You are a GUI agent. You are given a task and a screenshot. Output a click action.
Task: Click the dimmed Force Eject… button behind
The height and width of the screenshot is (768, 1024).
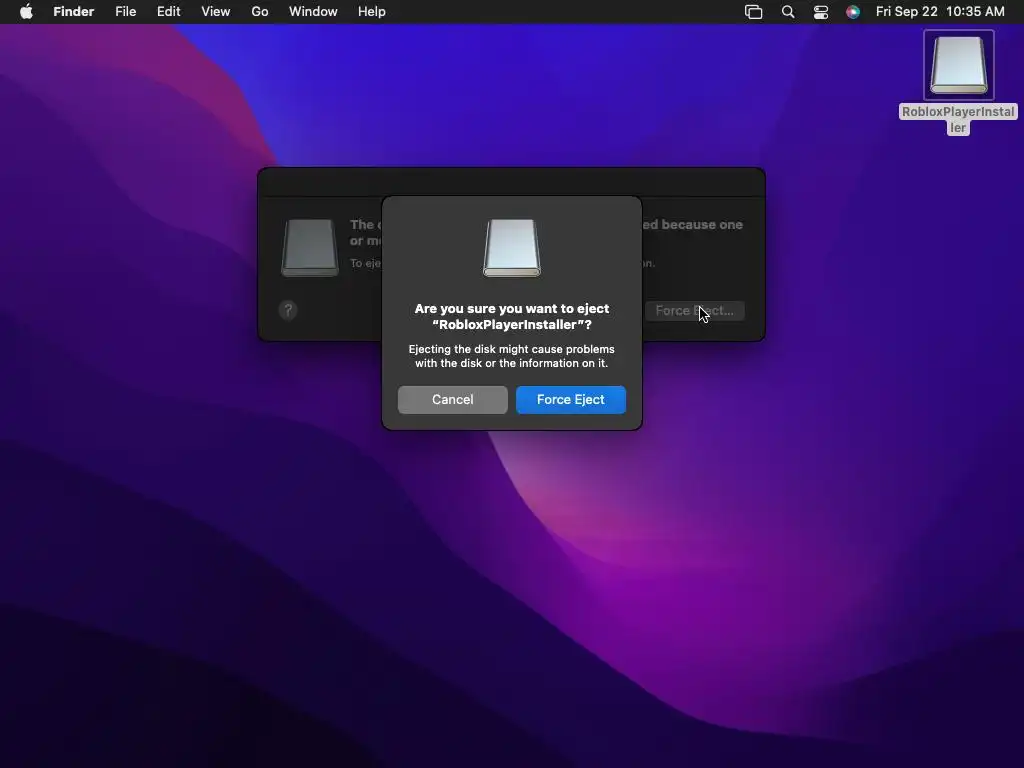point(695,311)
